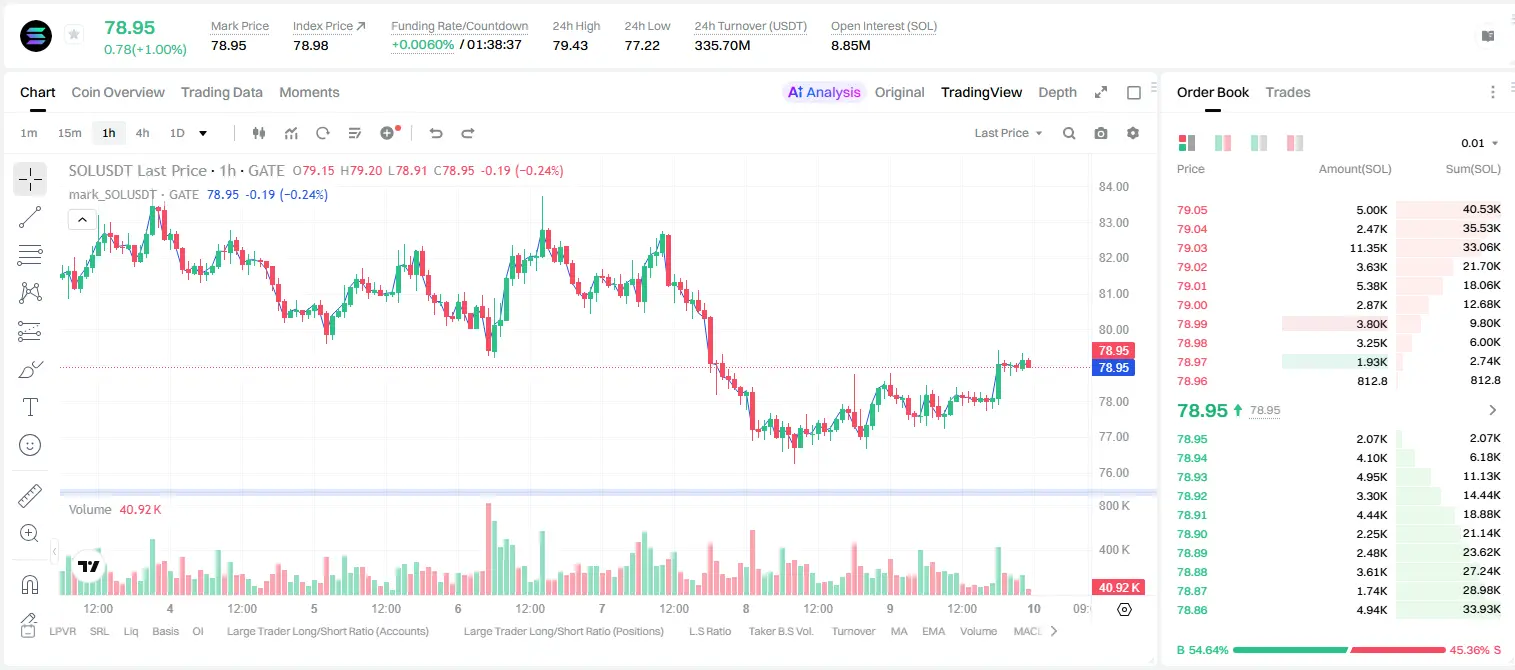Open chart settings gear icon
The image size is (1515, 670).
point(1133,133)
